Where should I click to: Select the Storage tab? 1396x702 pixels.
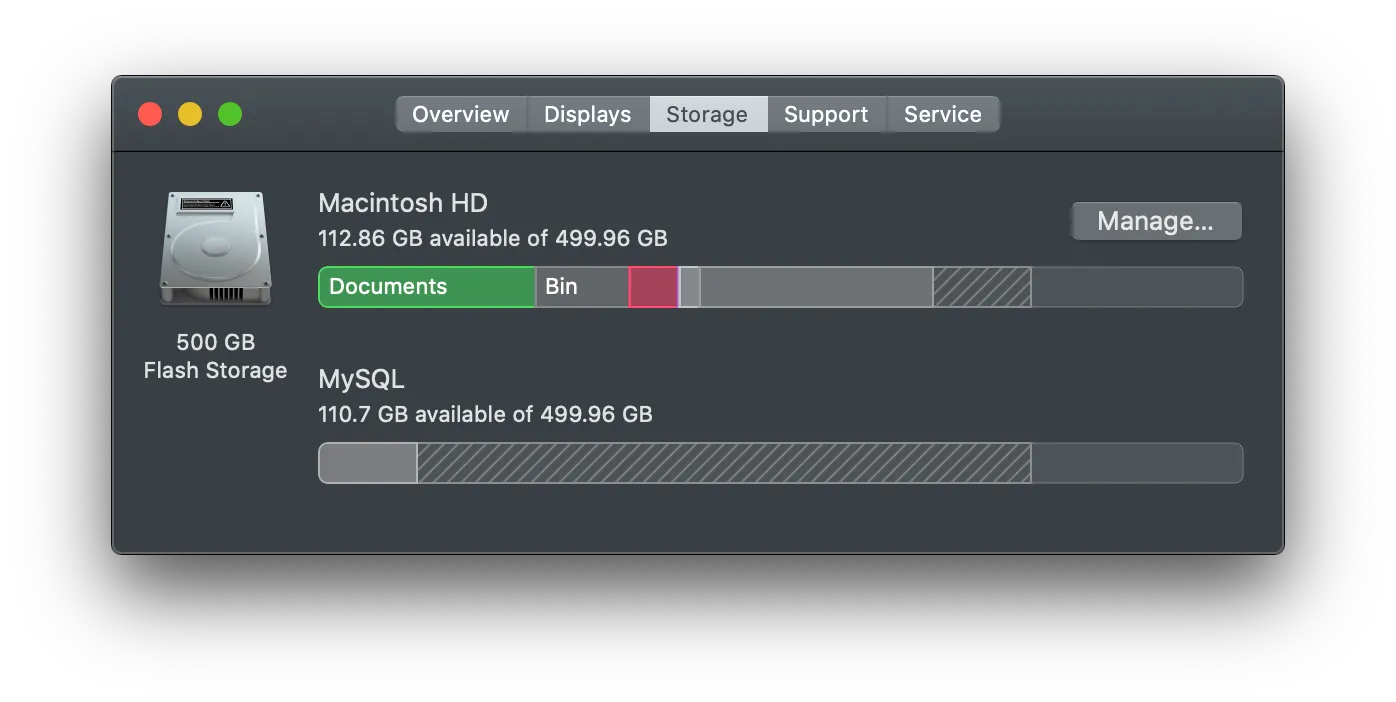point(707,114)
